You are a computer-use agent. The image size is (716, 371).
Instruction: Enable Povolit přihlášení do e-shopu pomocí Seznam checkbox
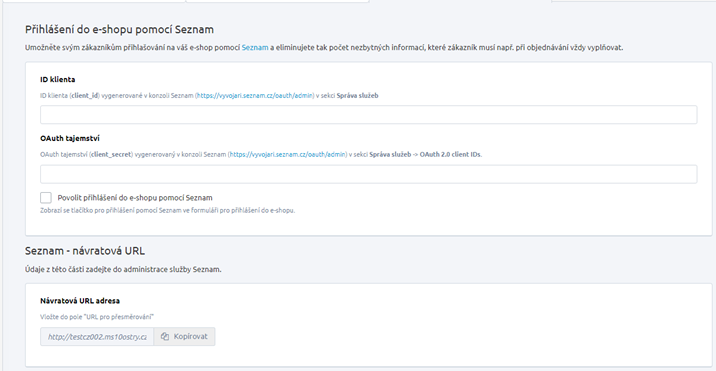pyautogui.click(x=46, y=197)
